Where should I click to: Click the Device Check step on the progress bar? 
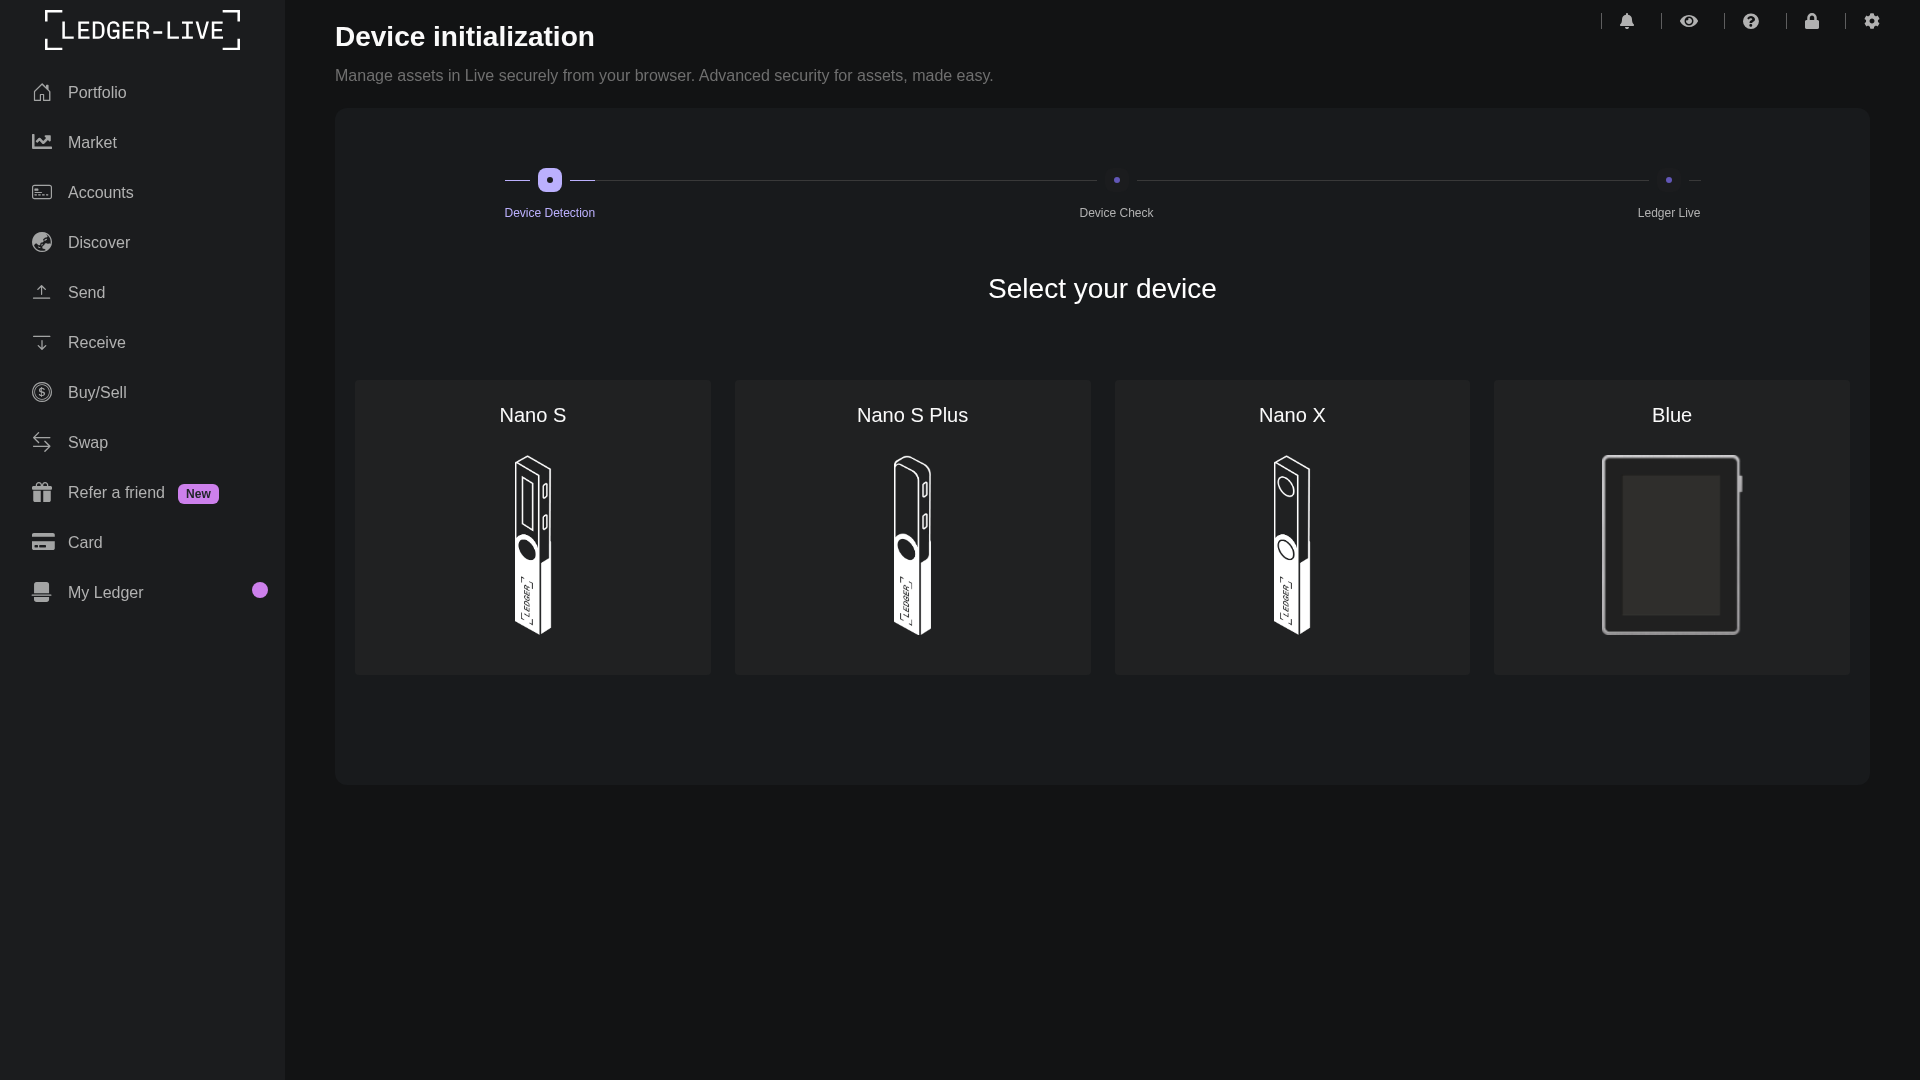click(1117, 180)
